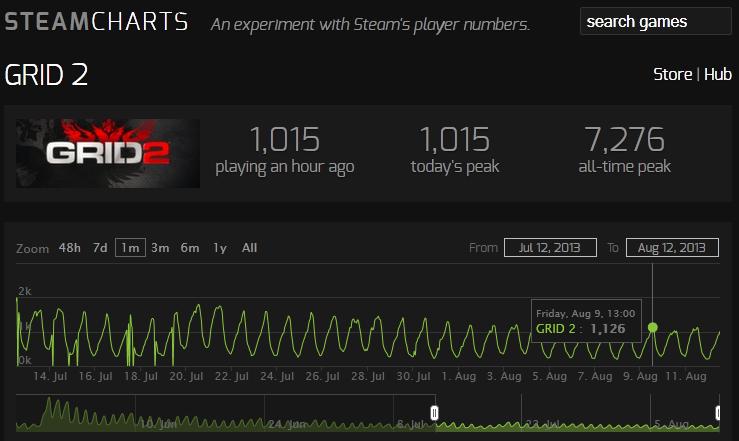Image resolution: width=739 pixels, height=441 pixels.
Task: Show All time range
Action: click(249, 248)
